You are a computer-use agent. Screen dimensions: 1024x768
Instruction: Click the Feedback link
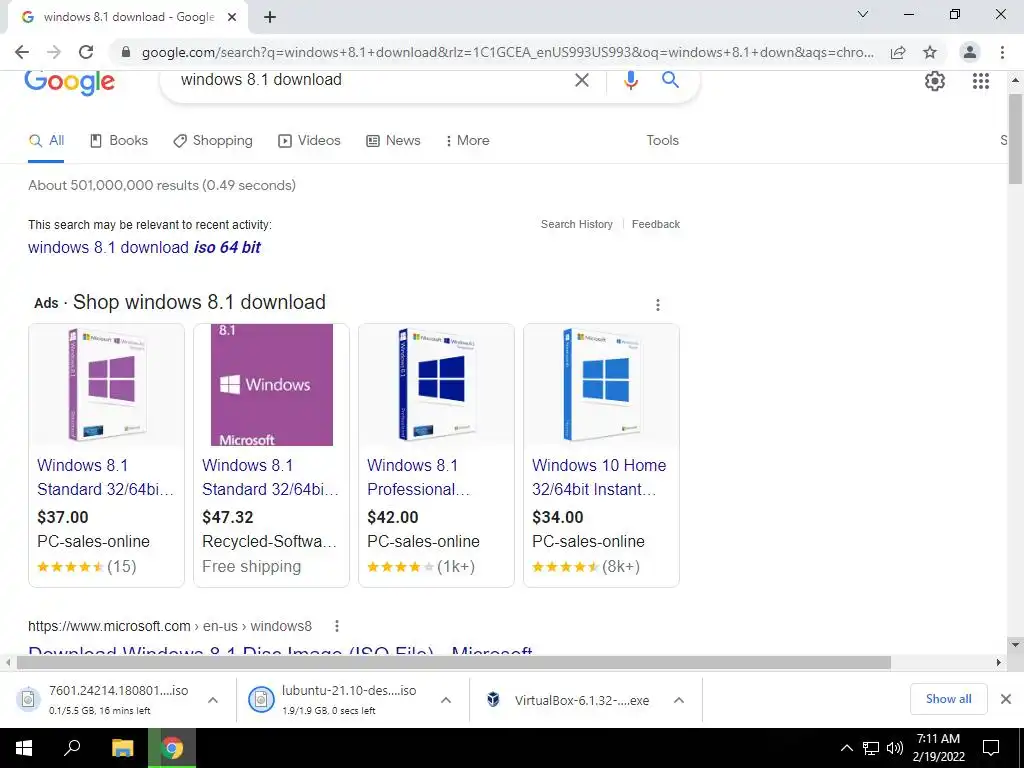tap(656, 224)
